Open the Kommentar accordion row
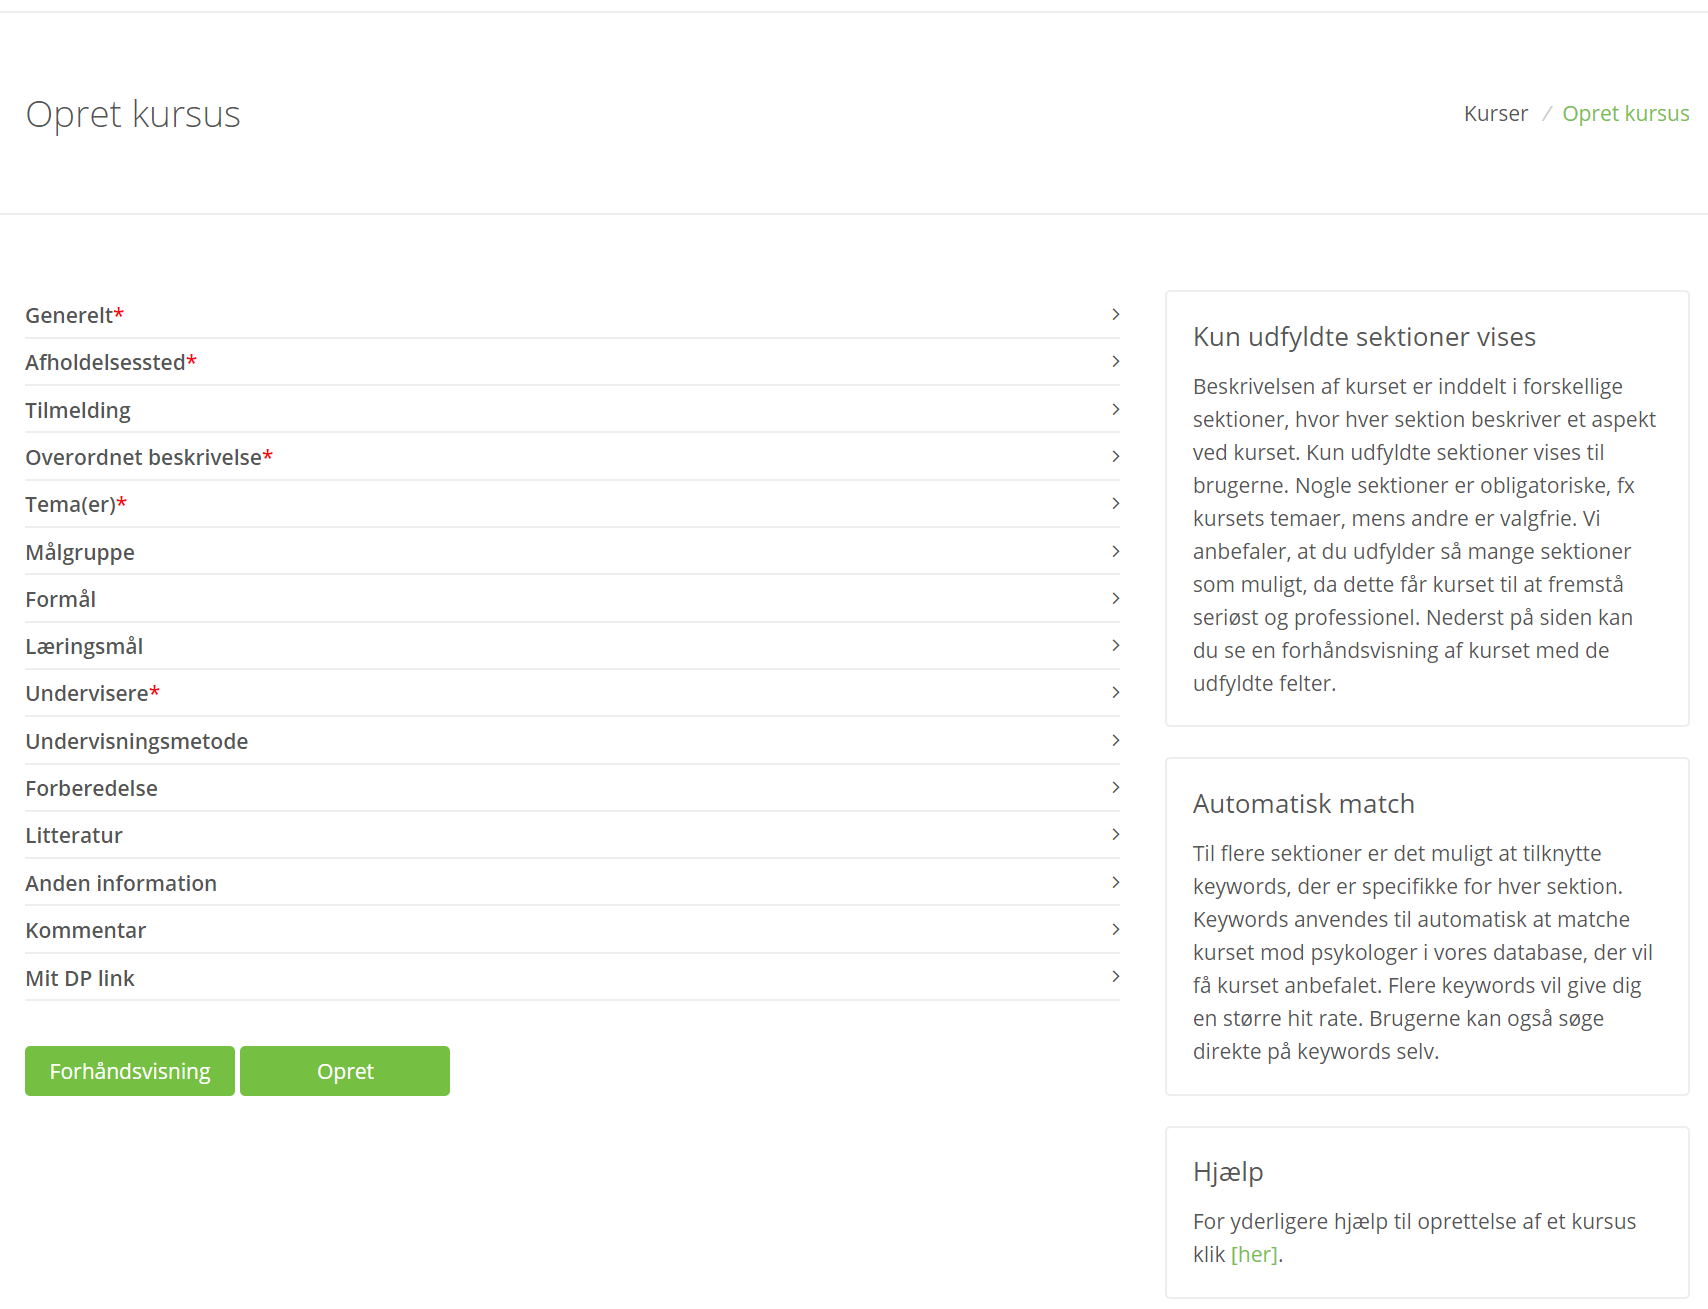The image size is (1708, 1309). coord(572,930)
